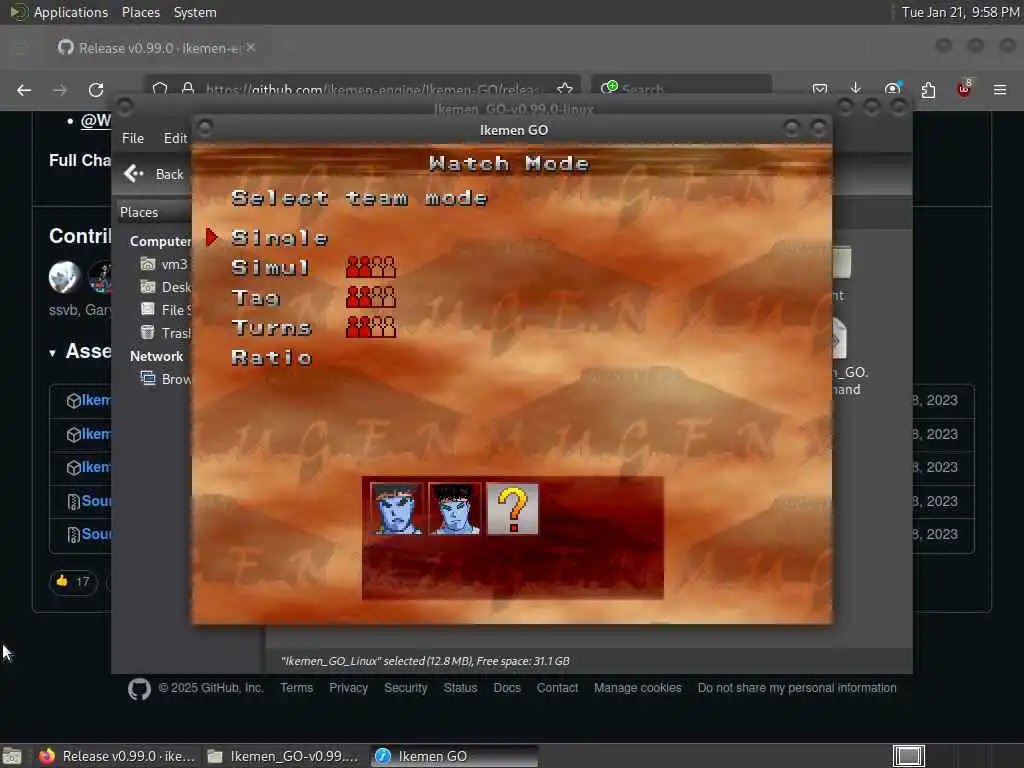Open Do not share my personal information link
Image resolution: width=1024 pixels, height=768 pixels.
coord(797,688)
